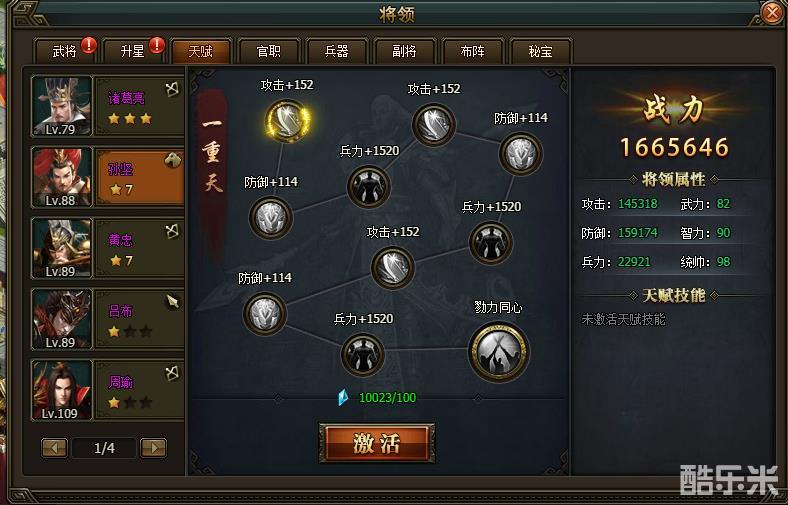Click the weapon type icon beside 诸葛亮
Screen dimensions: 788x505
click(x=172, y=89)
